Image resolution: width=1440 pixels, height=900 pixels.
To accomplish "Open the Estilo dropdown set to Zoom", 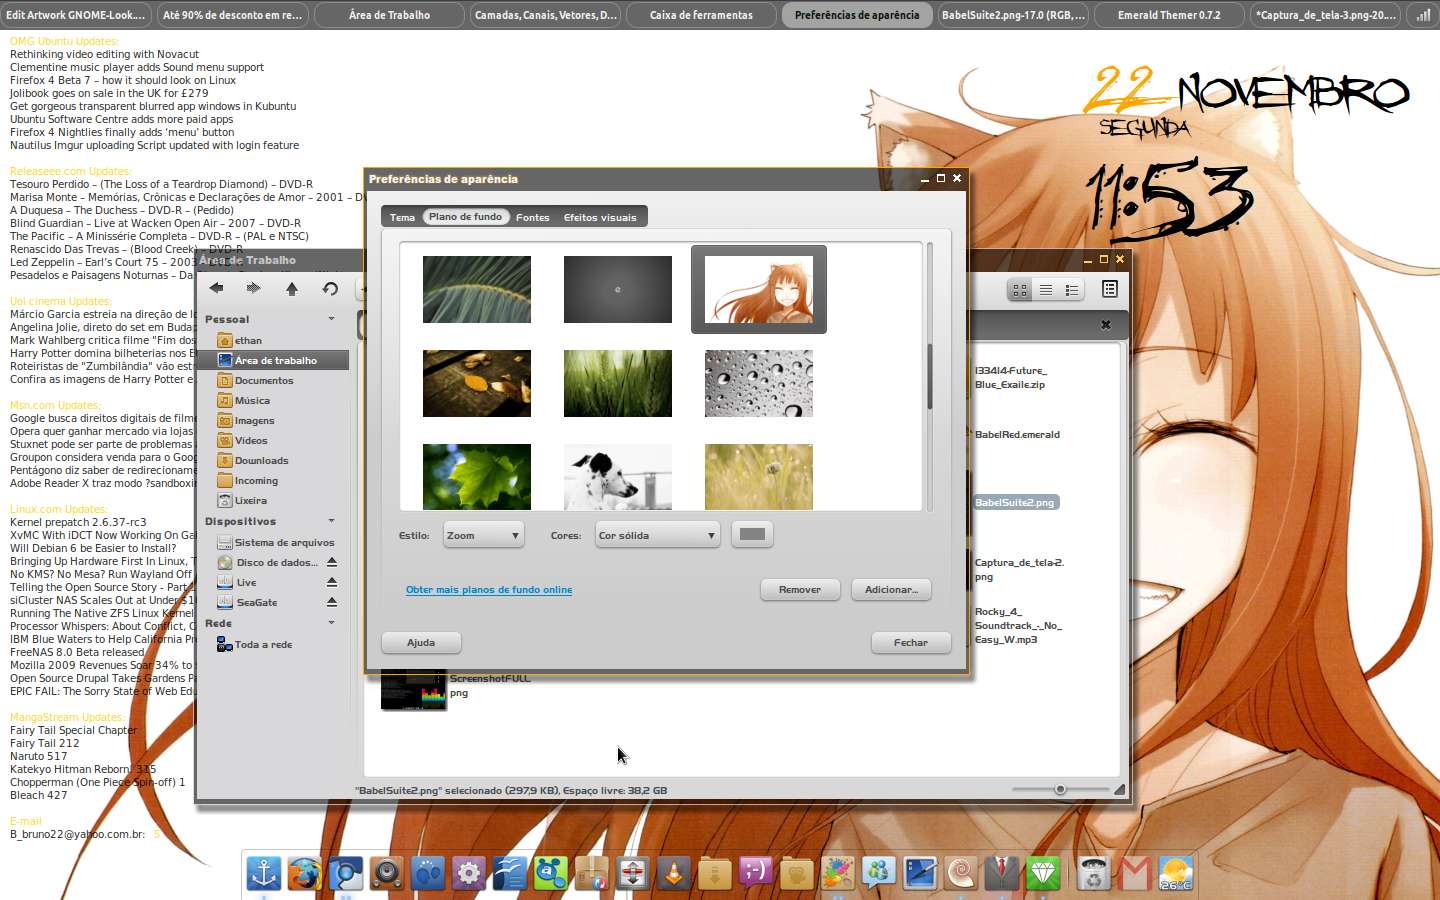I will click(484, 535).
